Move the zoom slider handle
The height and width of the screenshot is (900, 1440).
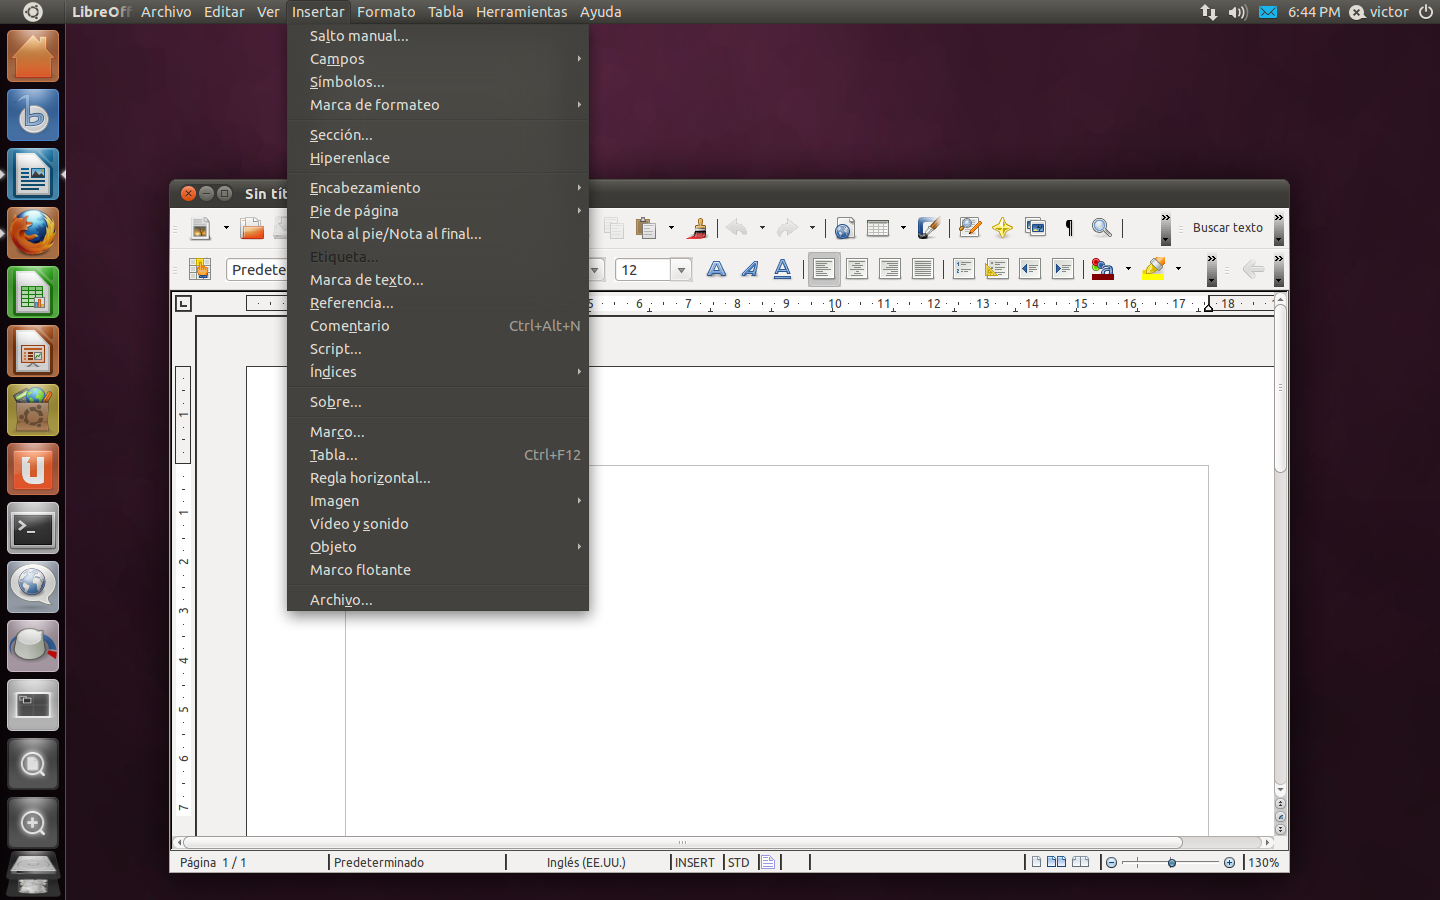1171,862
